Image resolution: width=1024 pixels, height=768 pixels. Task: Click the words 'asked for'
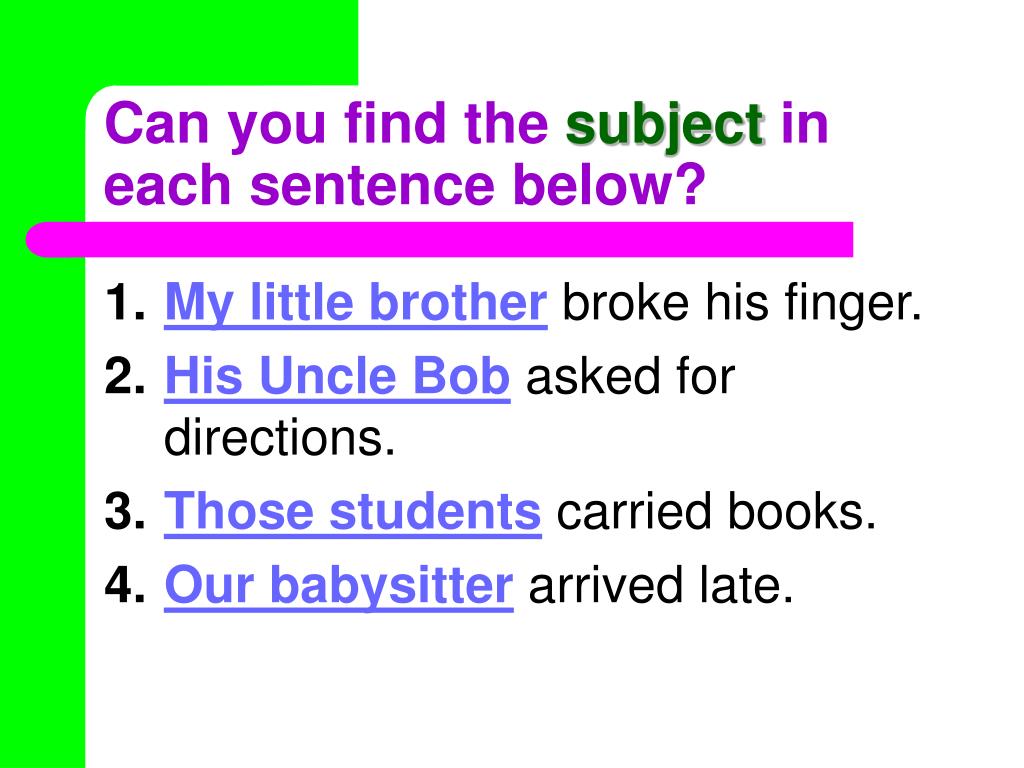[x=630, y=377]
